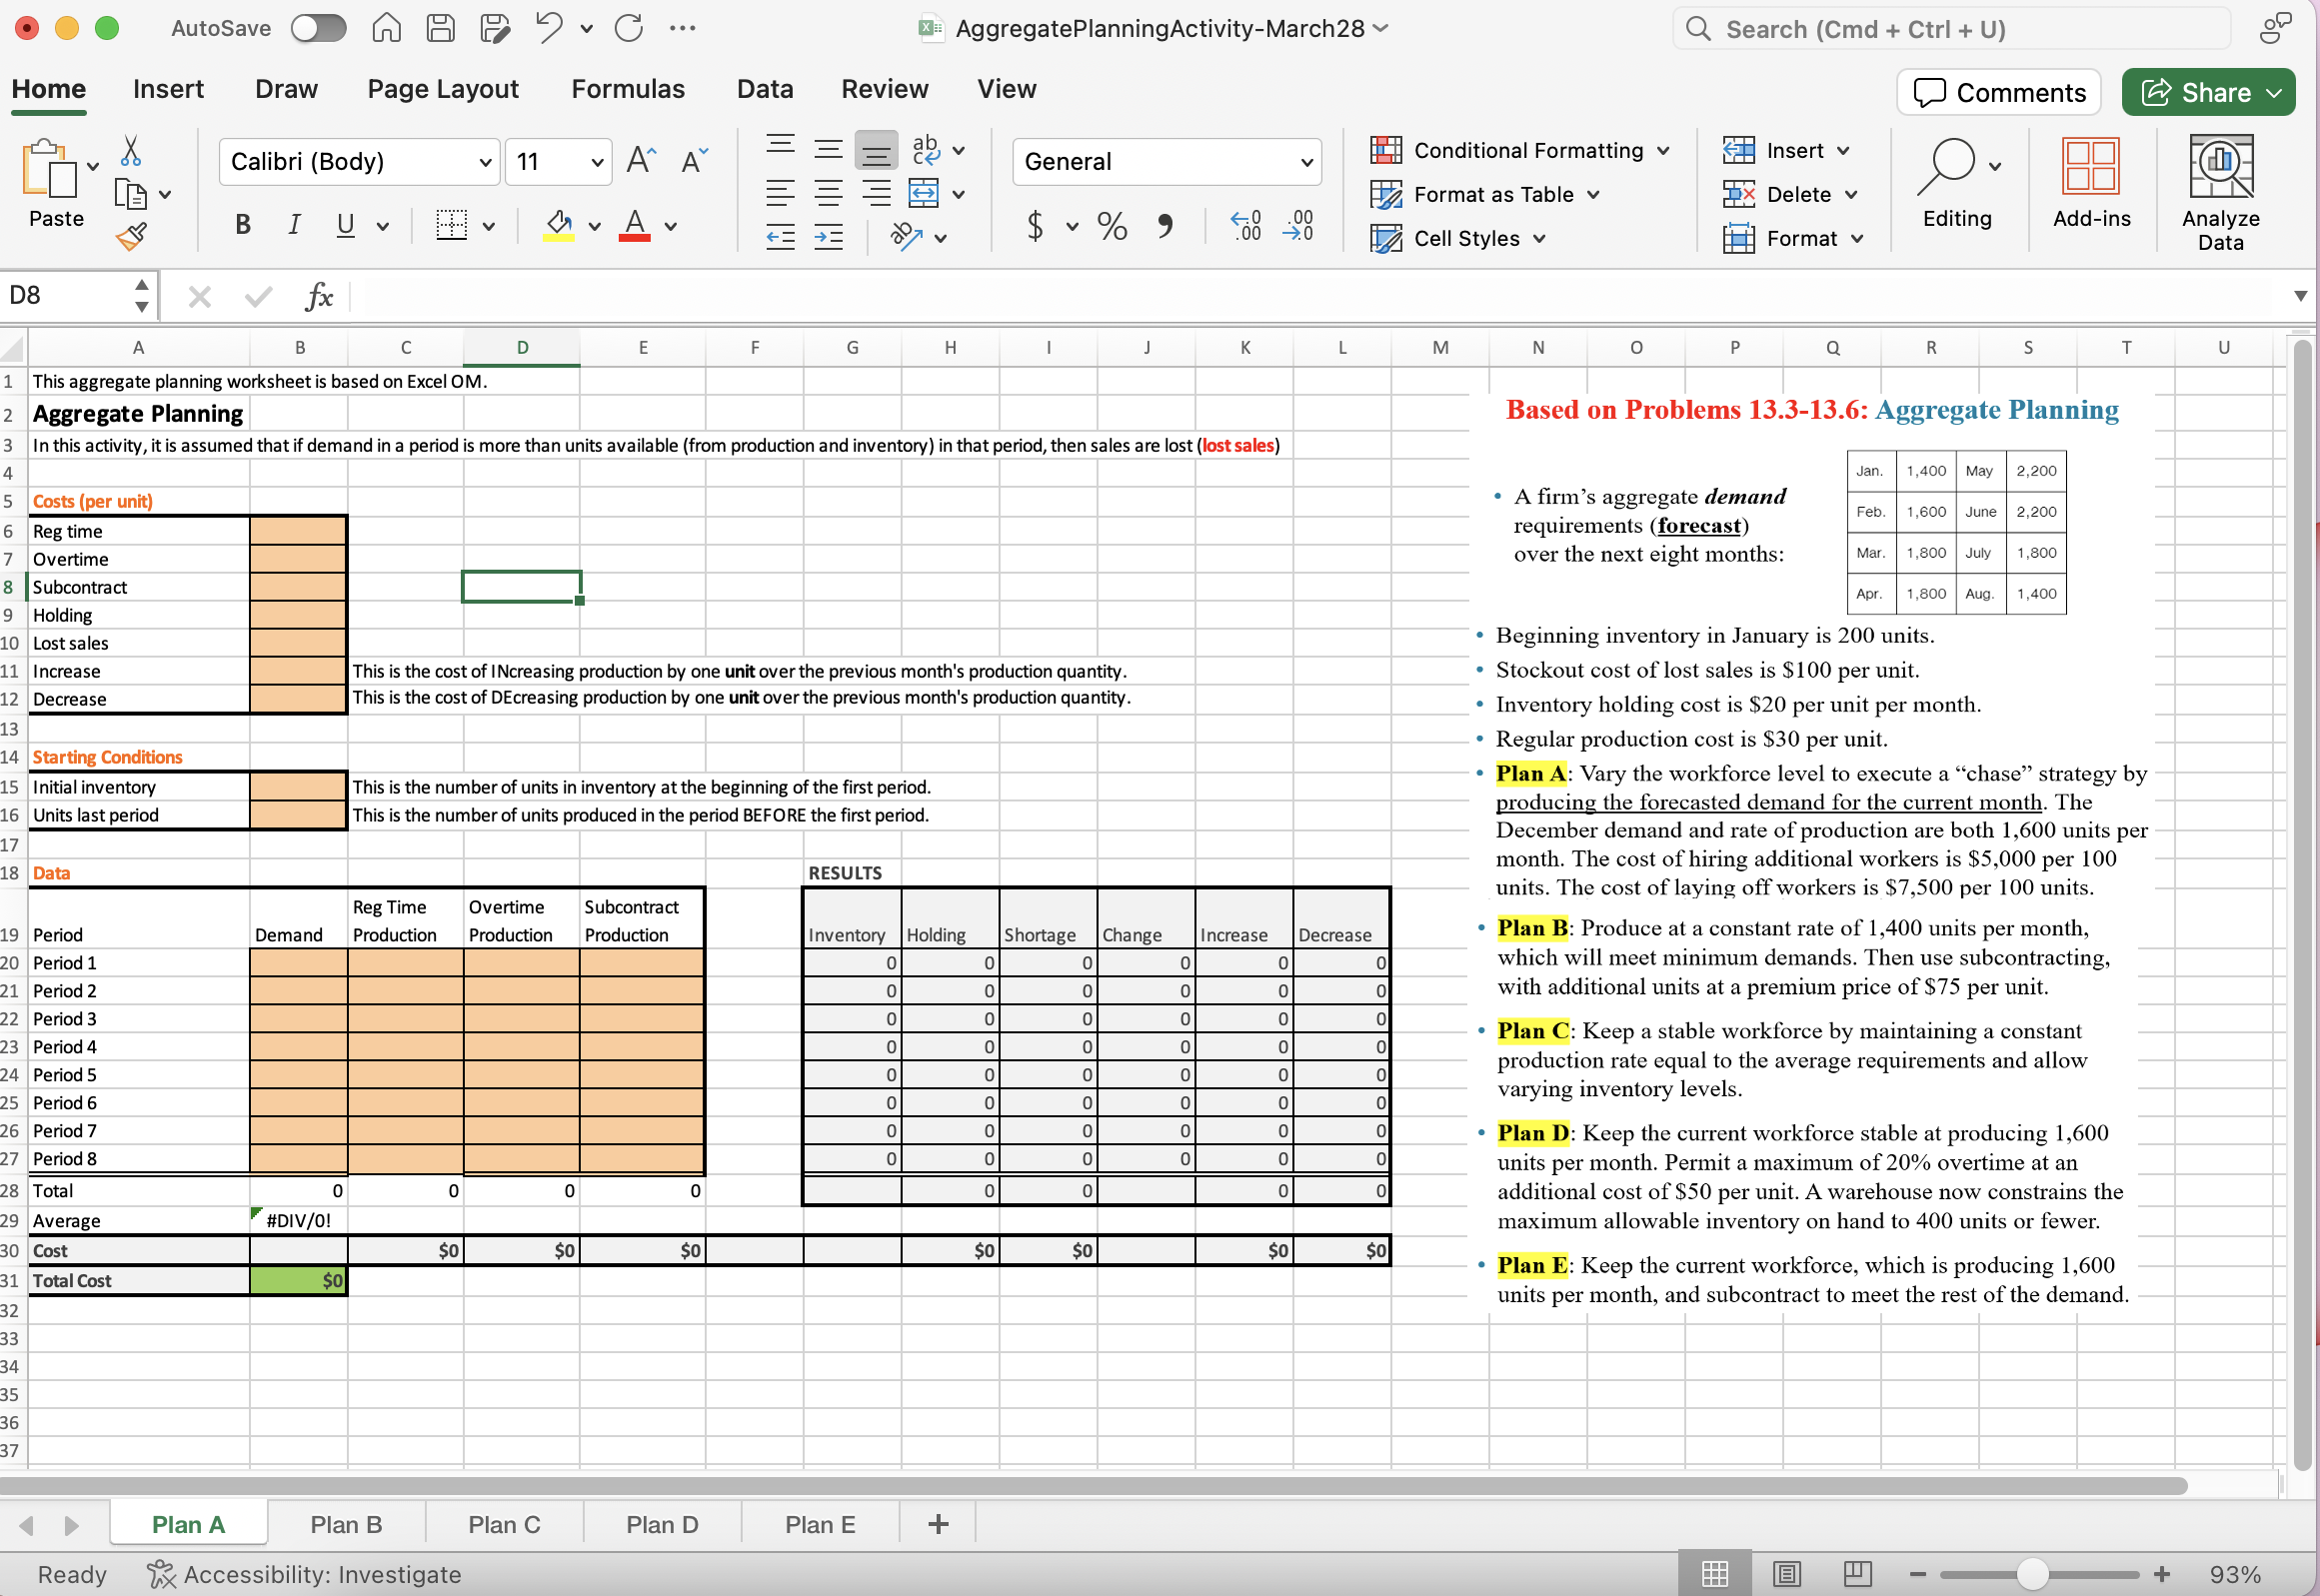Open the fill color dropdown arrow

point(594,226)
